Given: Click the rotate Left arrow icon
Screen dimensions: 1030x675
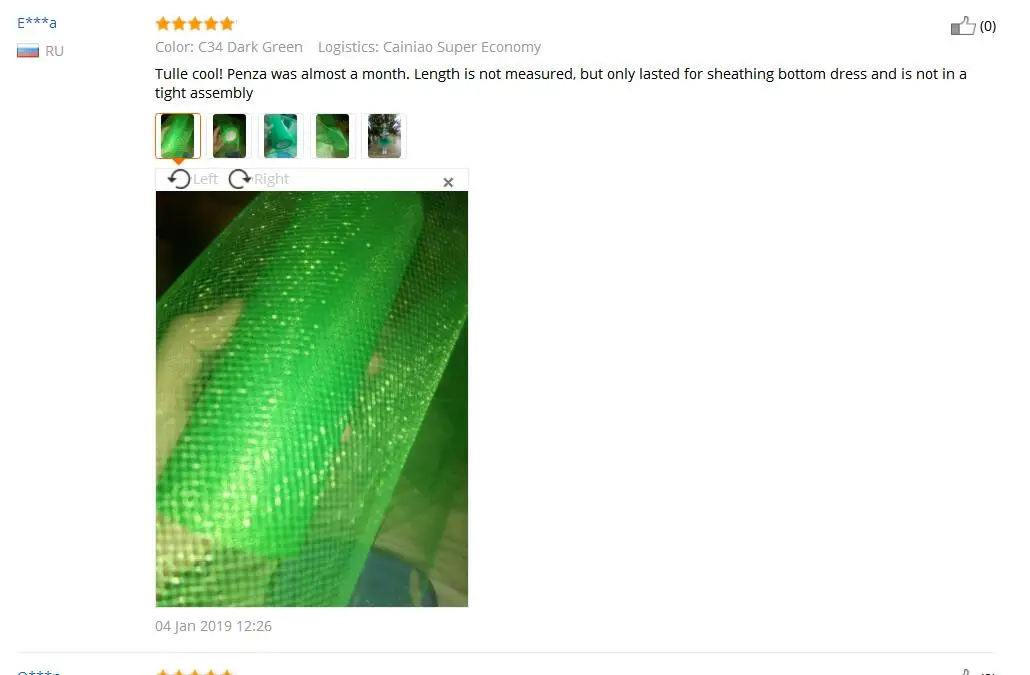Looking at the screenshot, I should click(179, 179).
